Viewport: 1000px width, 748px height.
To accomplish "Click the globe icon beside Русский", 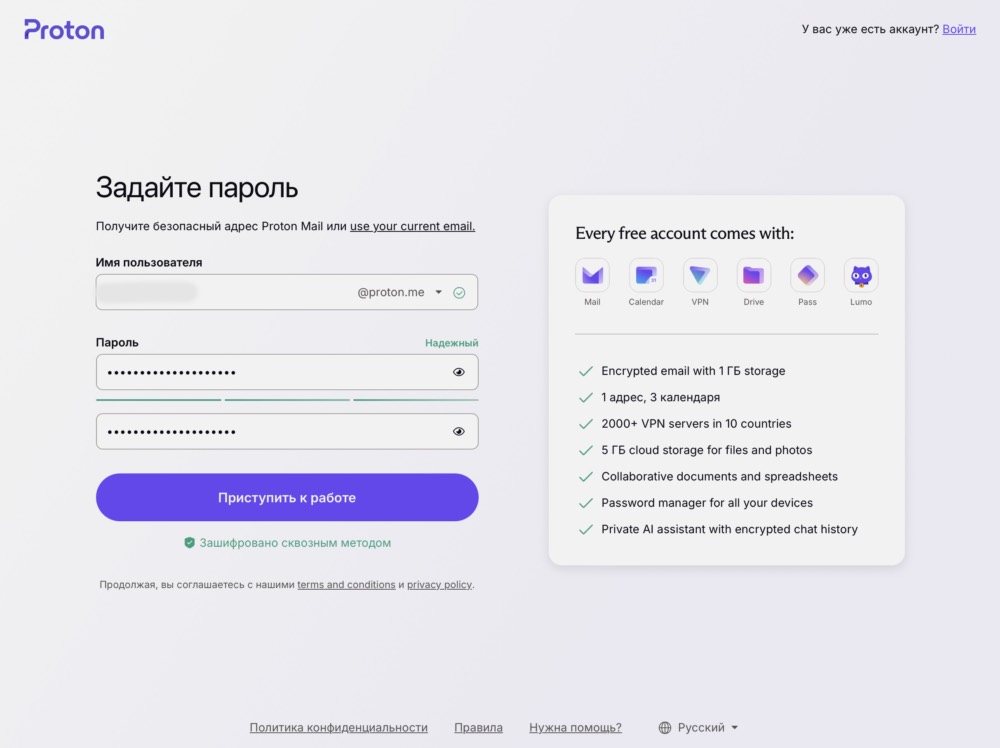I will (665, 728).
